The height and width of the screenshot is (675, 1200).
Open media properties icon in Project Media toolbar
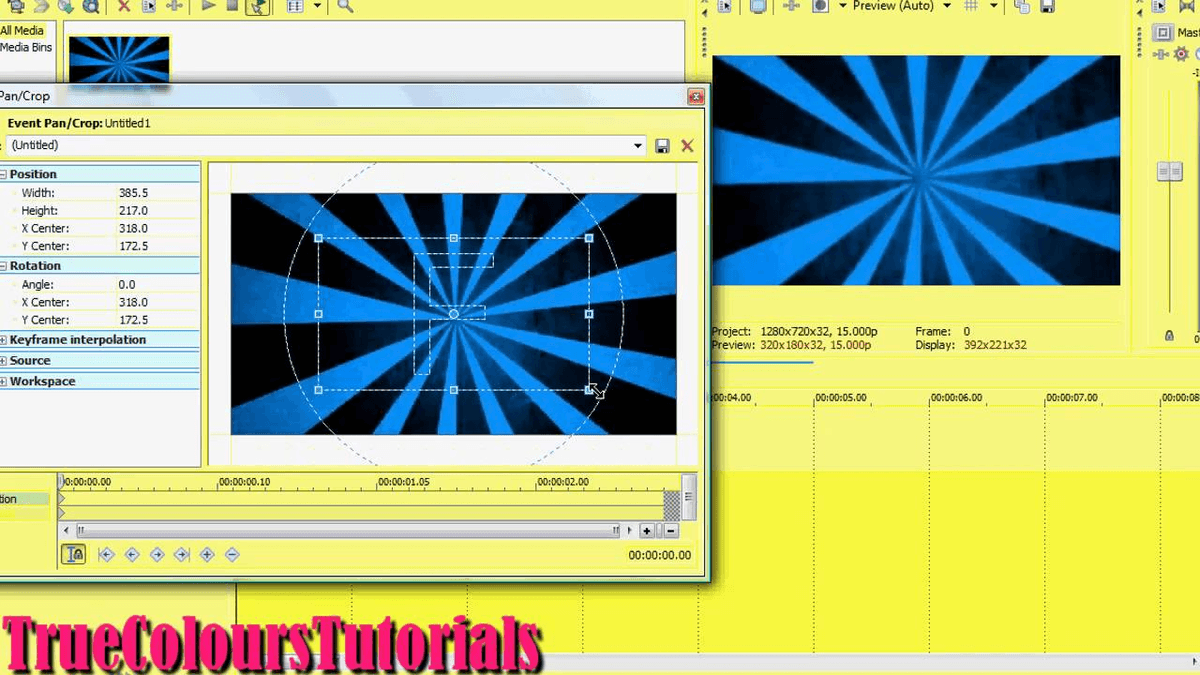coord(149,6)
